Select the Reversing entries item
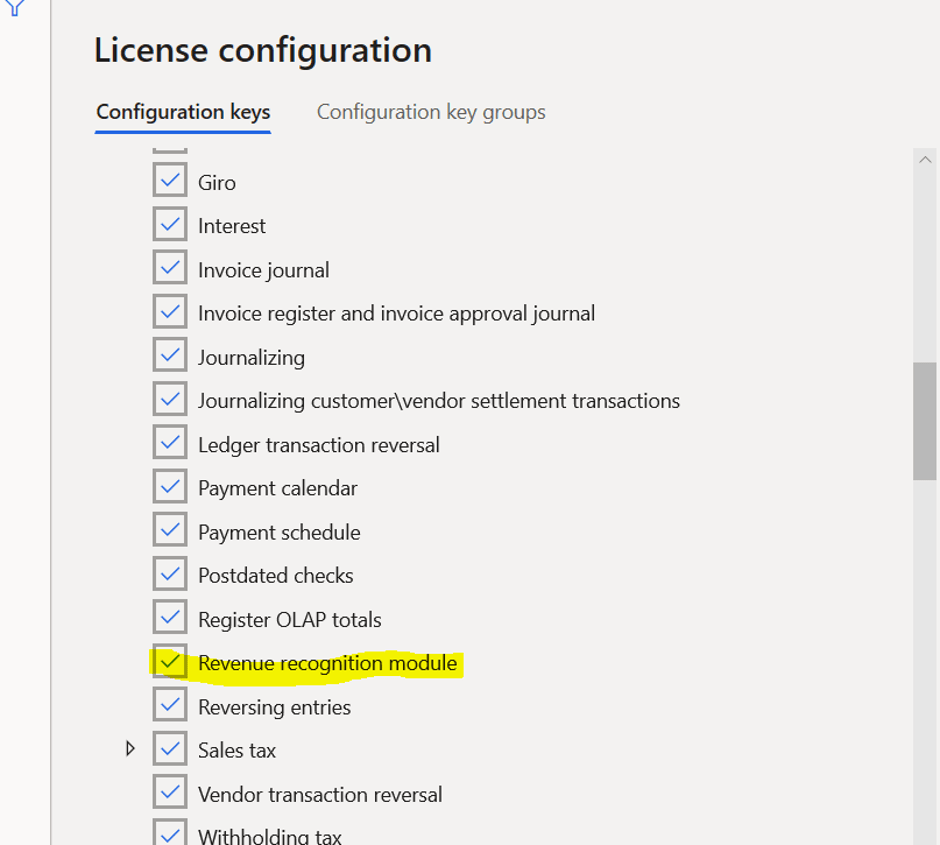 click(274, 707)
